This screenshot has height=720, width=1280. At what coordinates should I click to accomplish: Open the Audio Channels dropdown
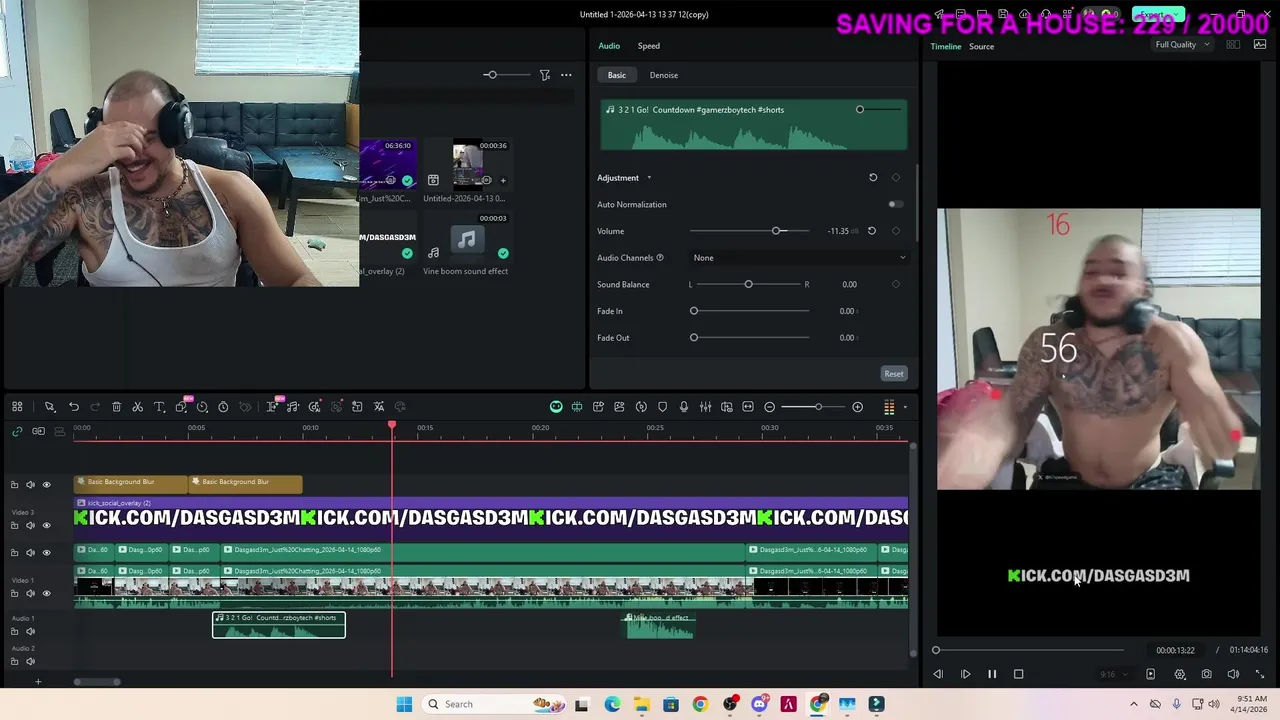pyautogui.click(x=799, y=258)
